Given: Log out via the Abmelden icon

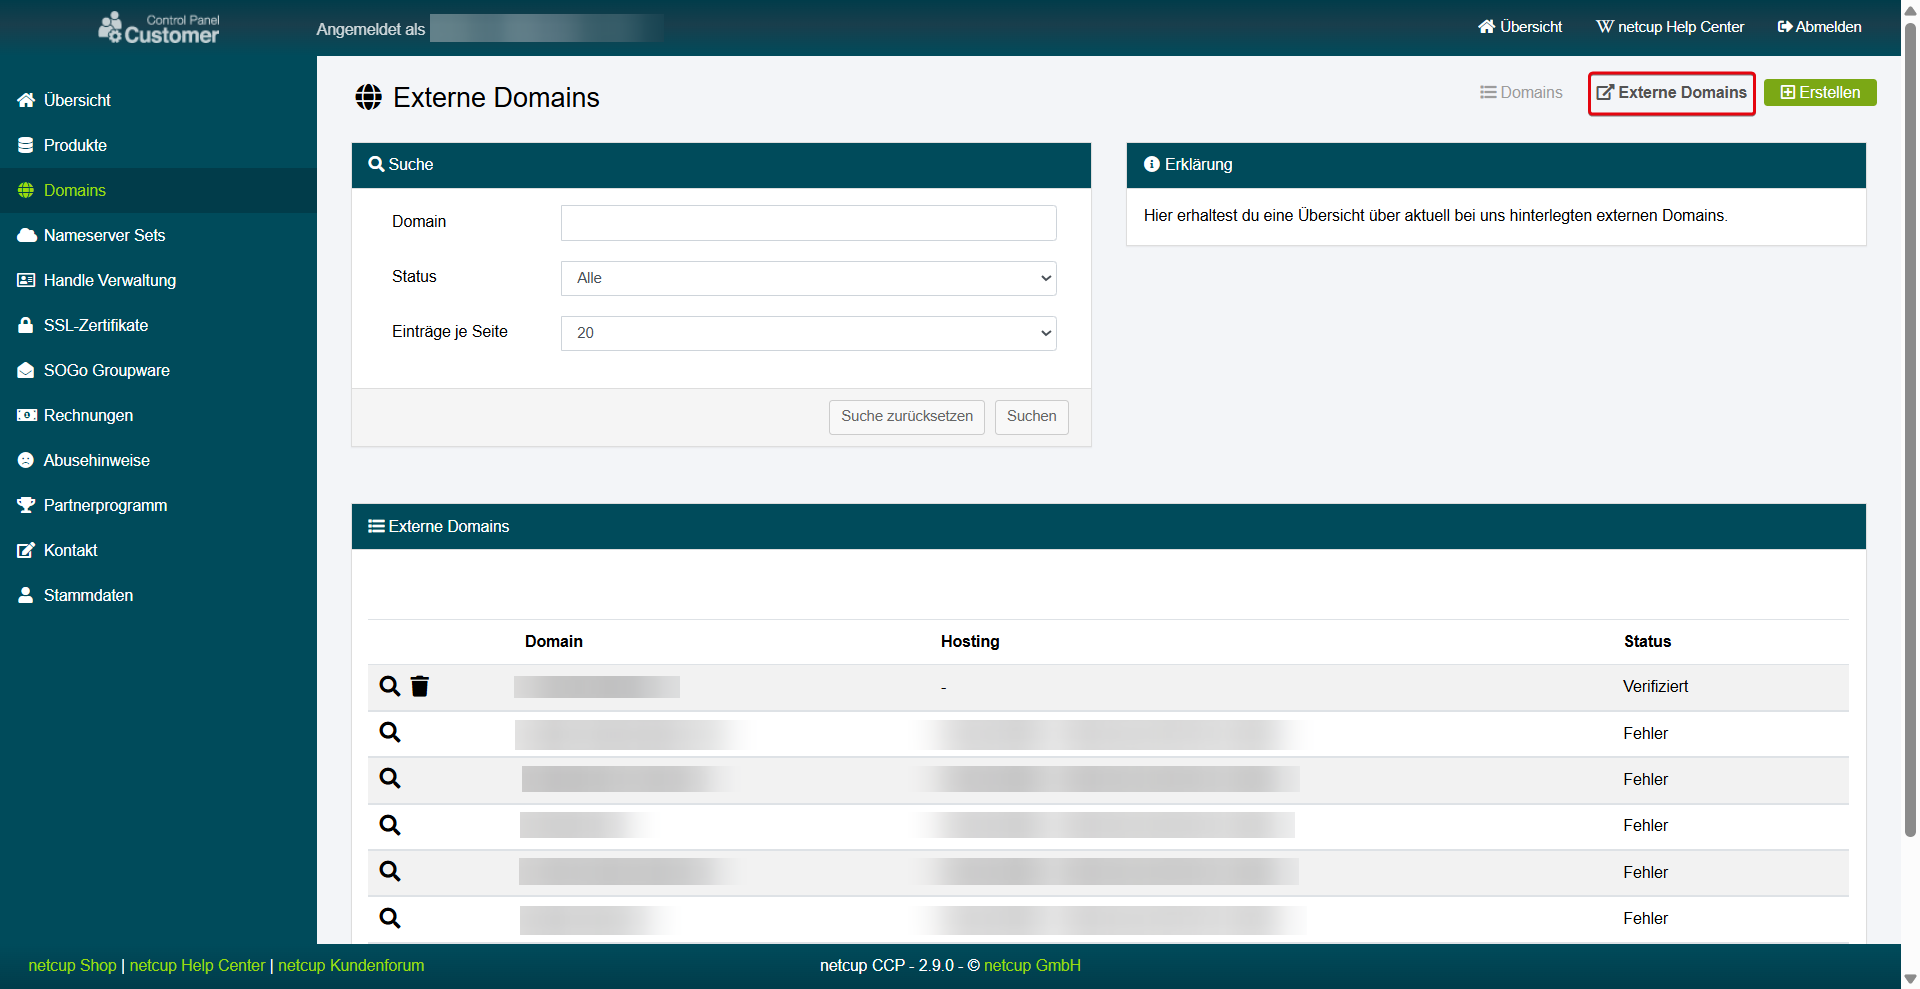Looking at the screenshot, I should pyautogui.click(x=1819, y=27).
